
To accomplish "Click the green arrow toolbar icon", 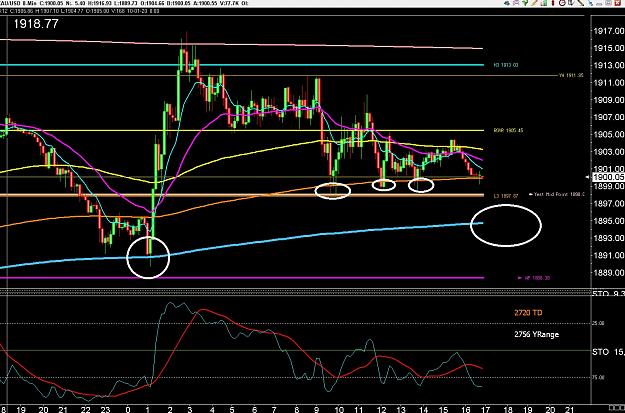I will tap(525, 3).
